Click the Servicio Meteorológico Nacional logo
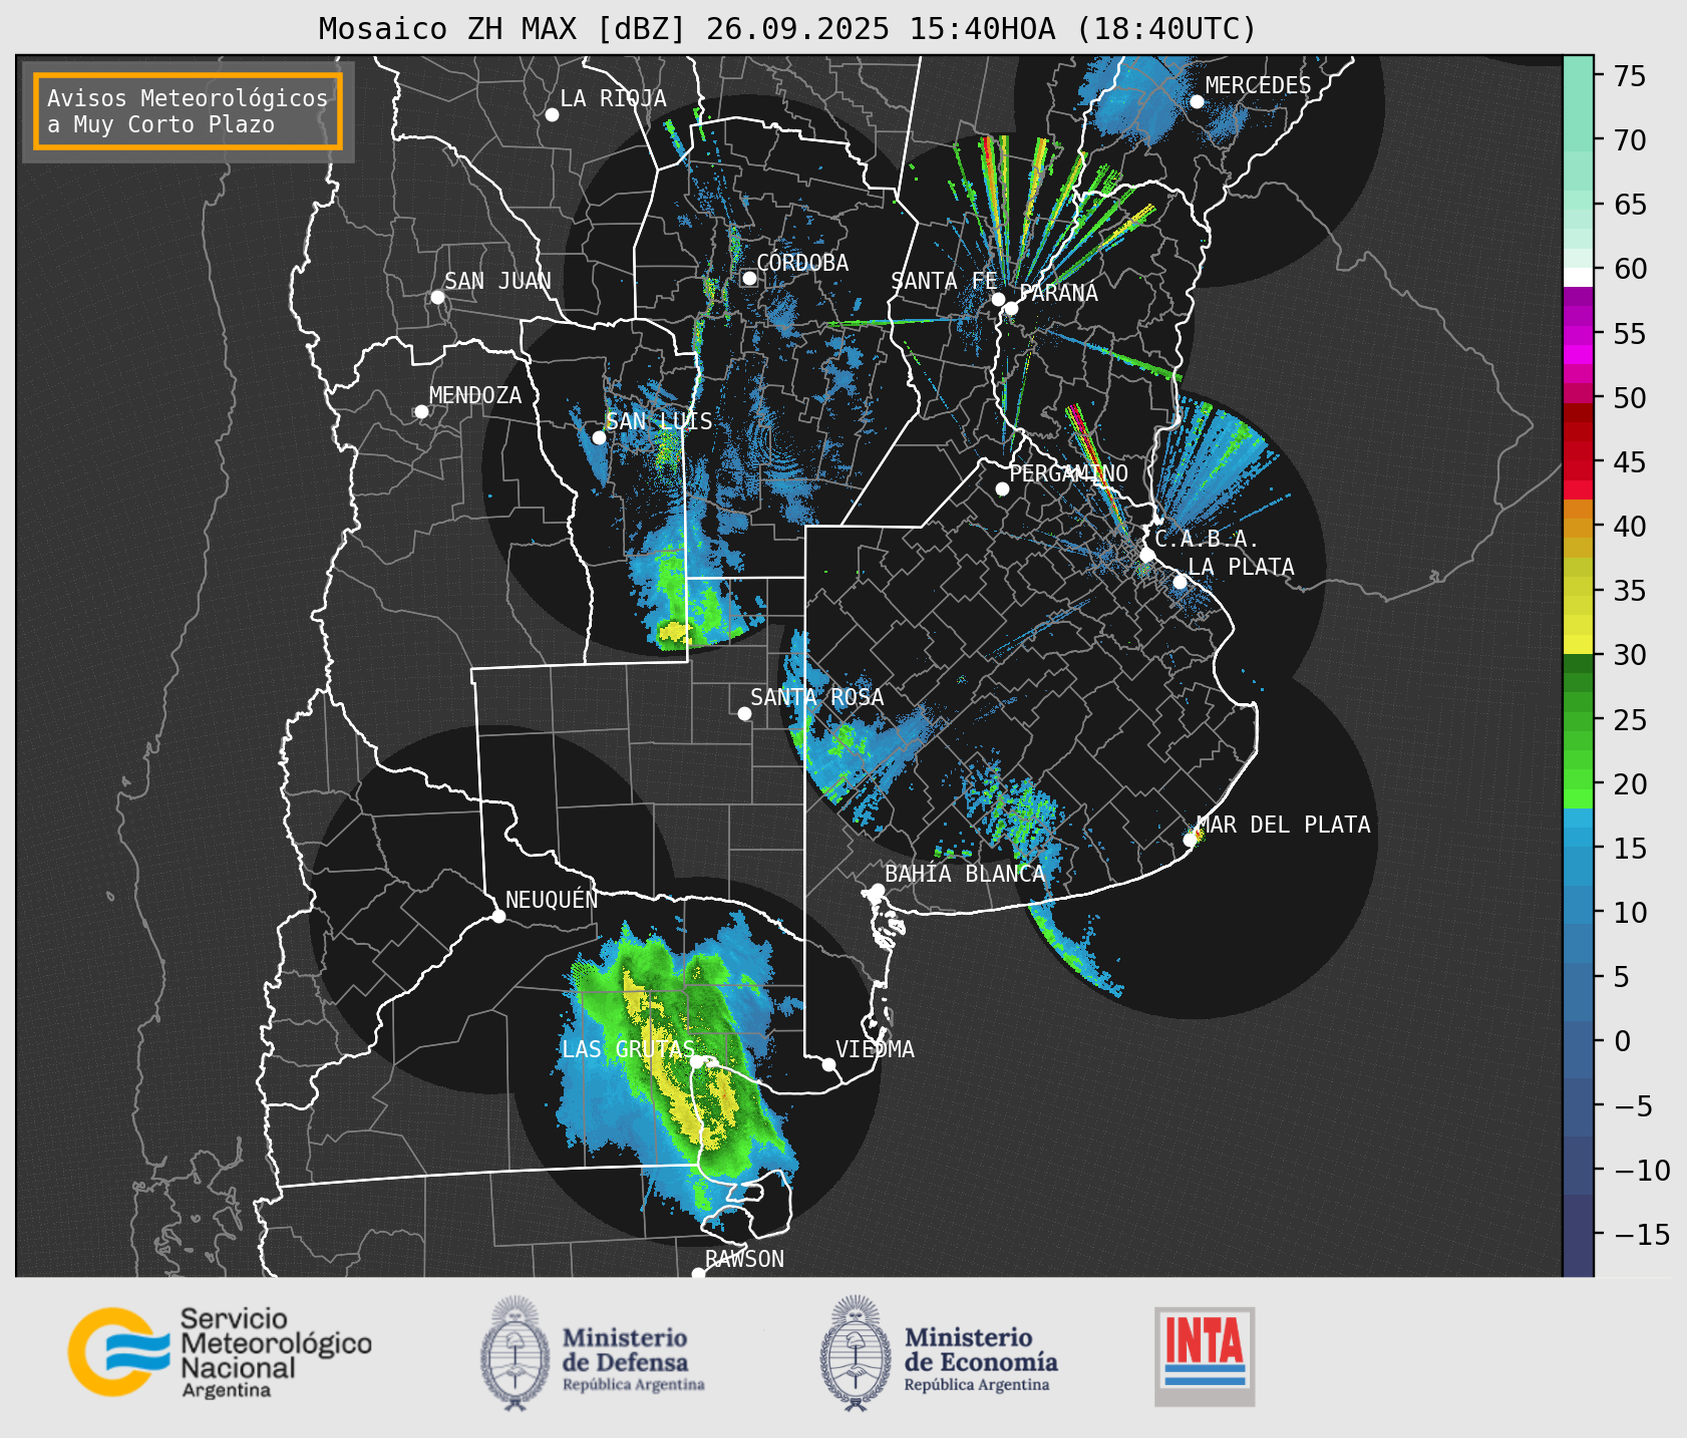The height and width of the screenshot is (1438, 1687). point(219,1352)
